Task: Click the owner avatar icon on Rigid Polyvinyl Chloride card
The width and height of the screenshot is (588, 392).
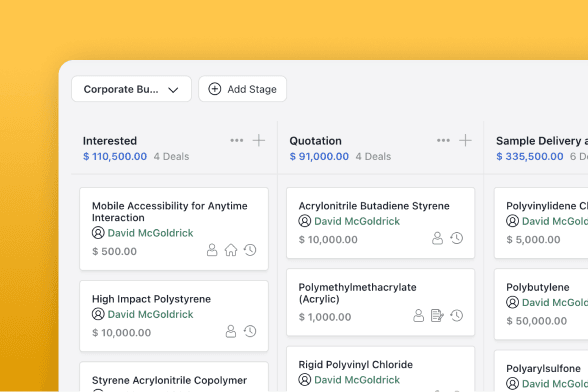Action: point(305,380)
